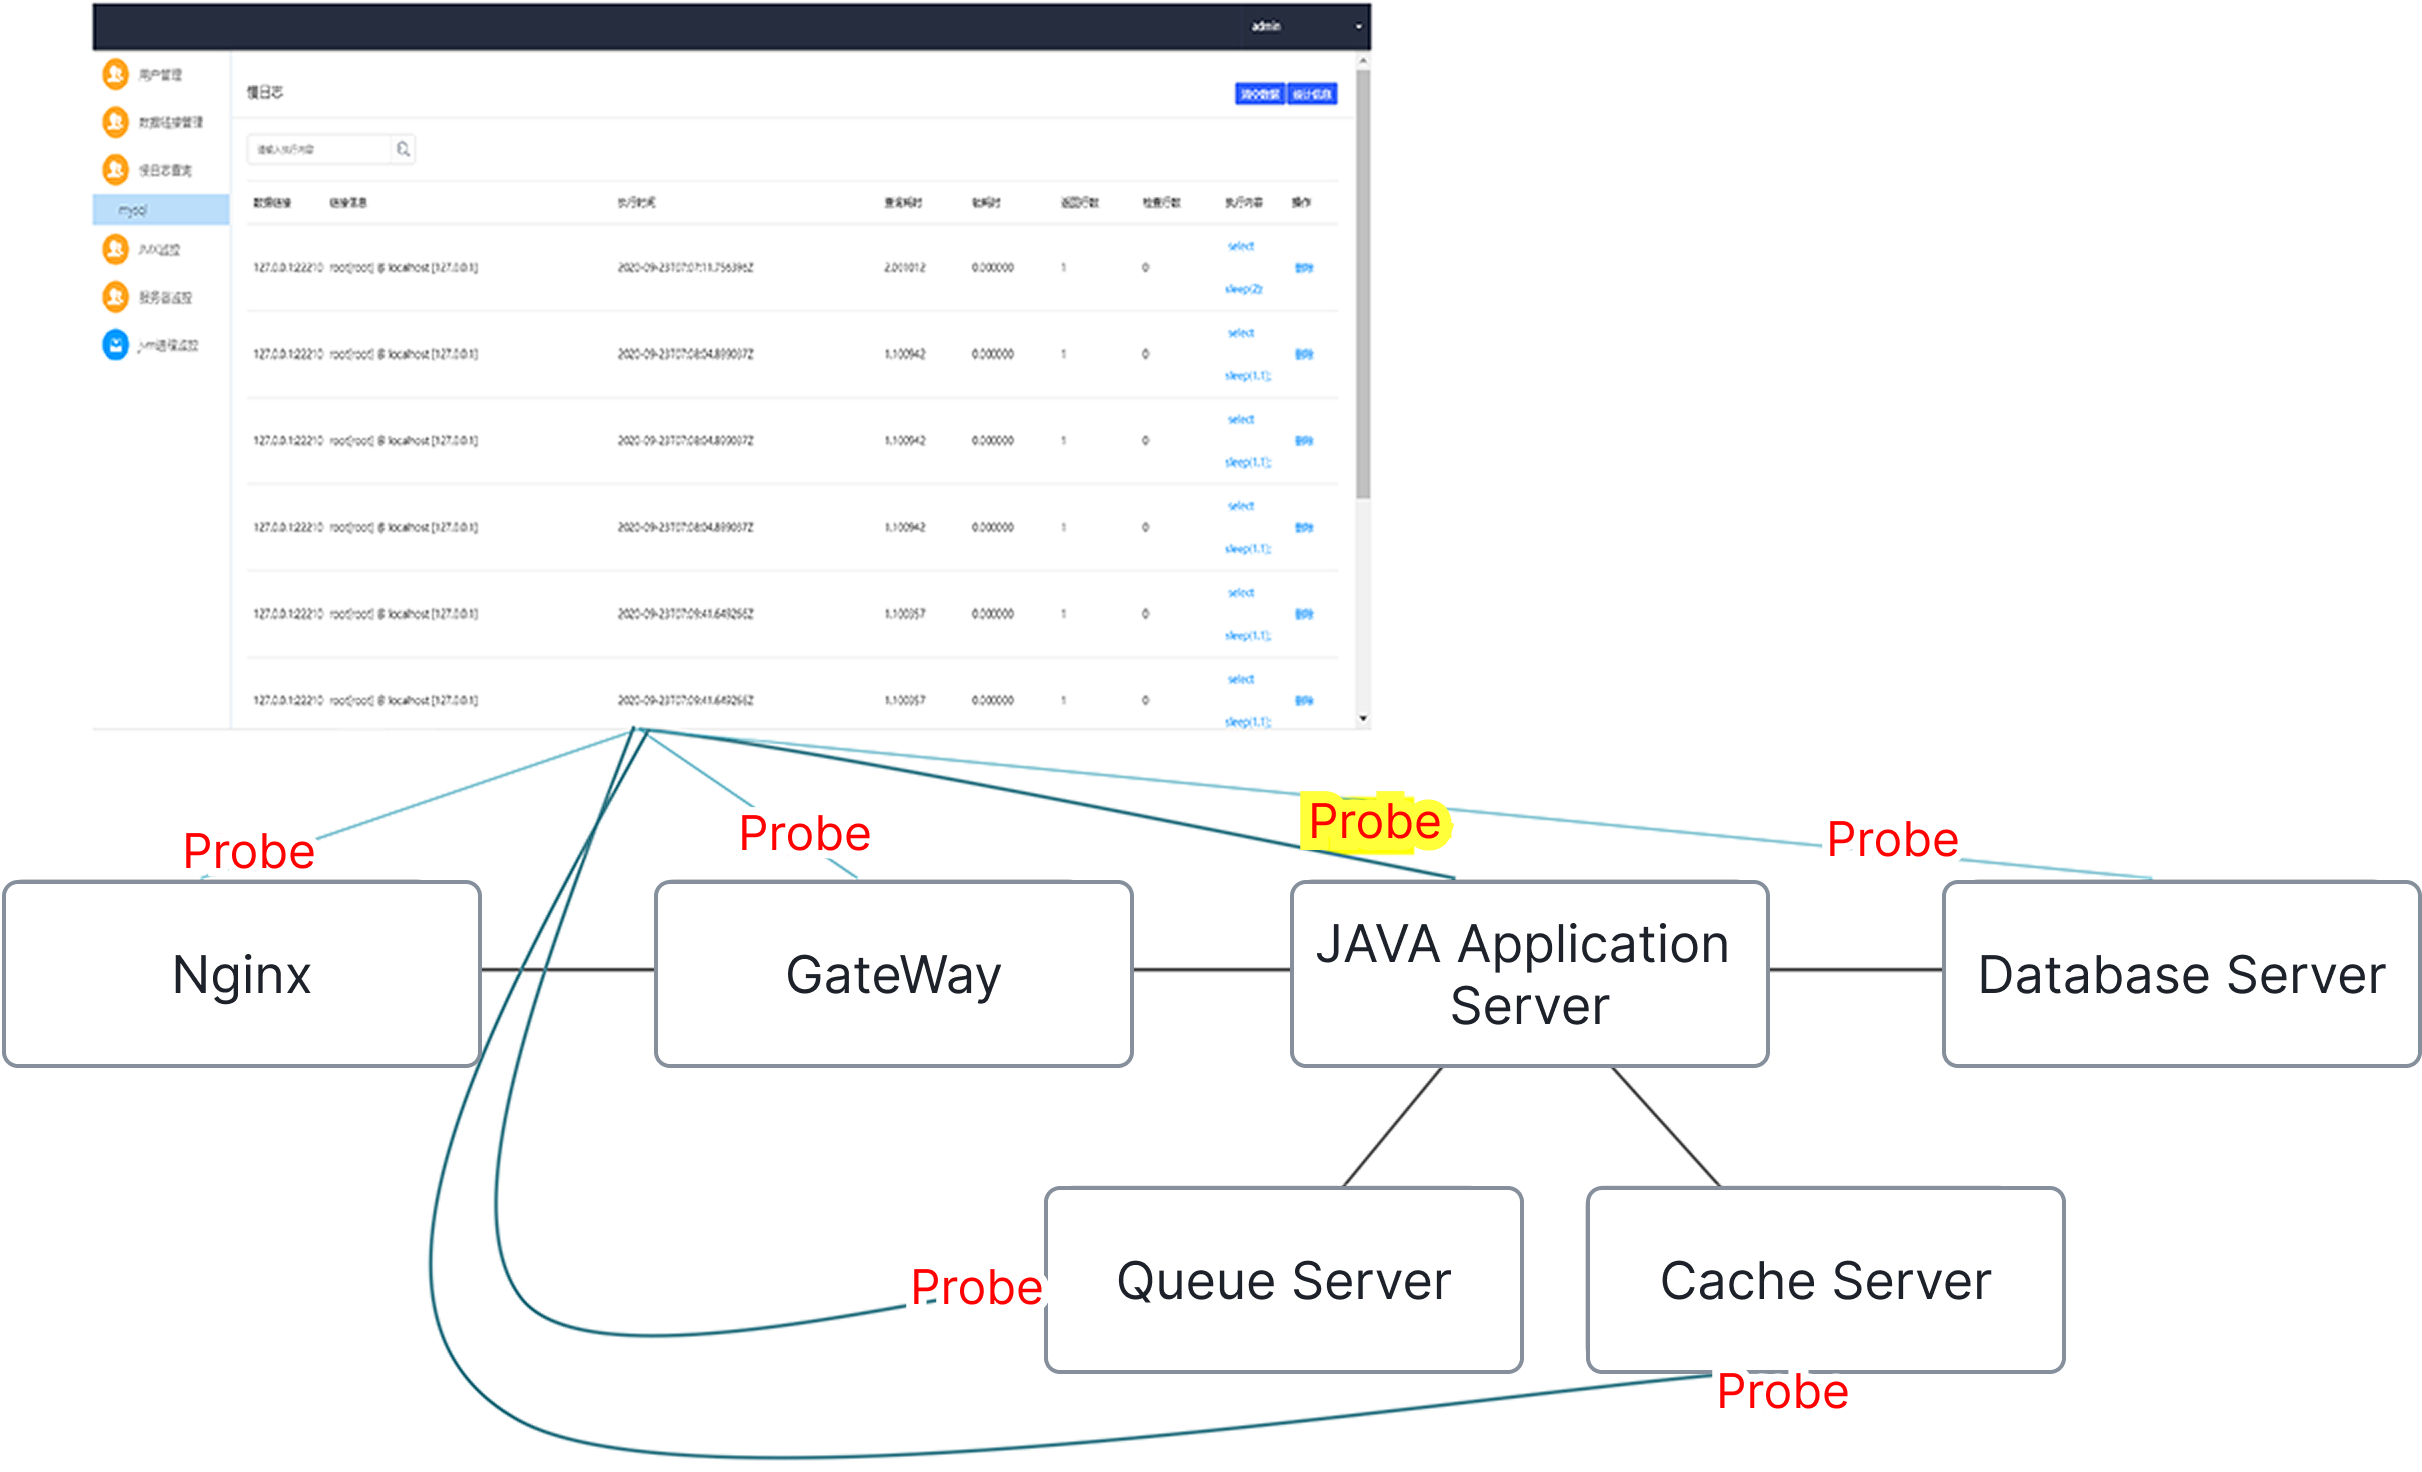Select the Nginx box

pyautogui.click(x=242, y=974)
